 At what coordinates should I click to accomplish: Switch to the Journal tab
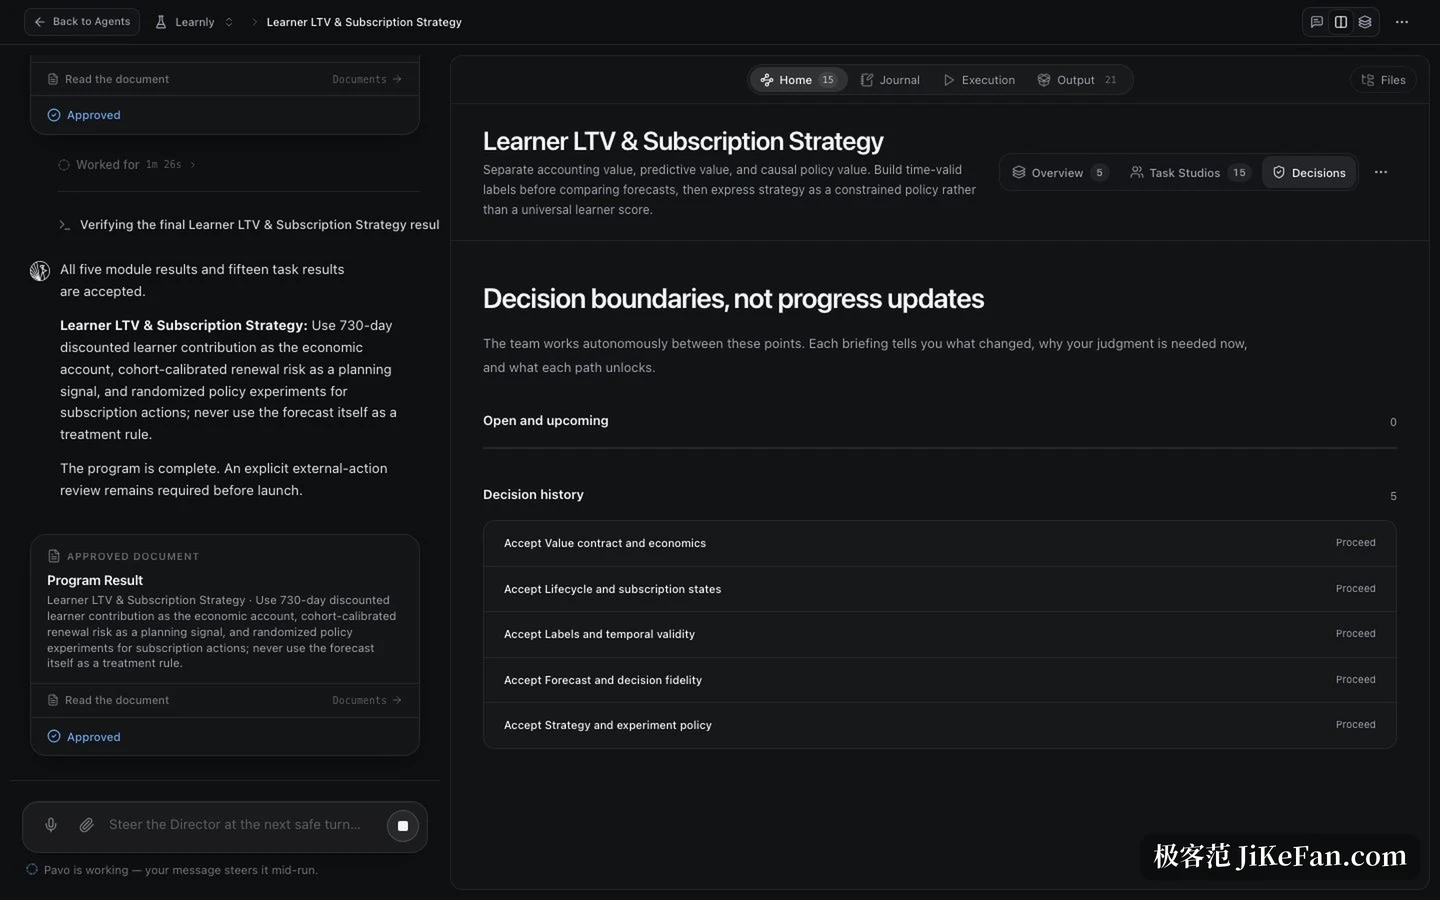tap(890, 80)
